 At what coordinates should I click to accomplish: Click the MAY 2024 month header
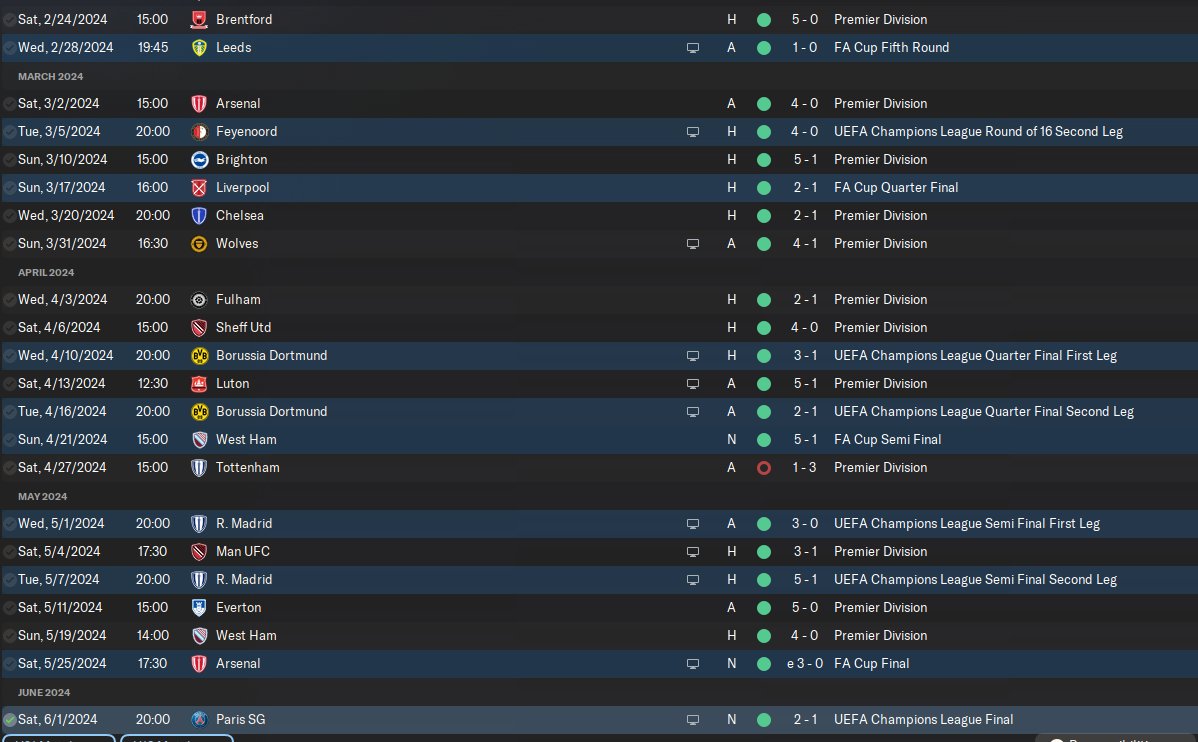[x=43, y=497]
